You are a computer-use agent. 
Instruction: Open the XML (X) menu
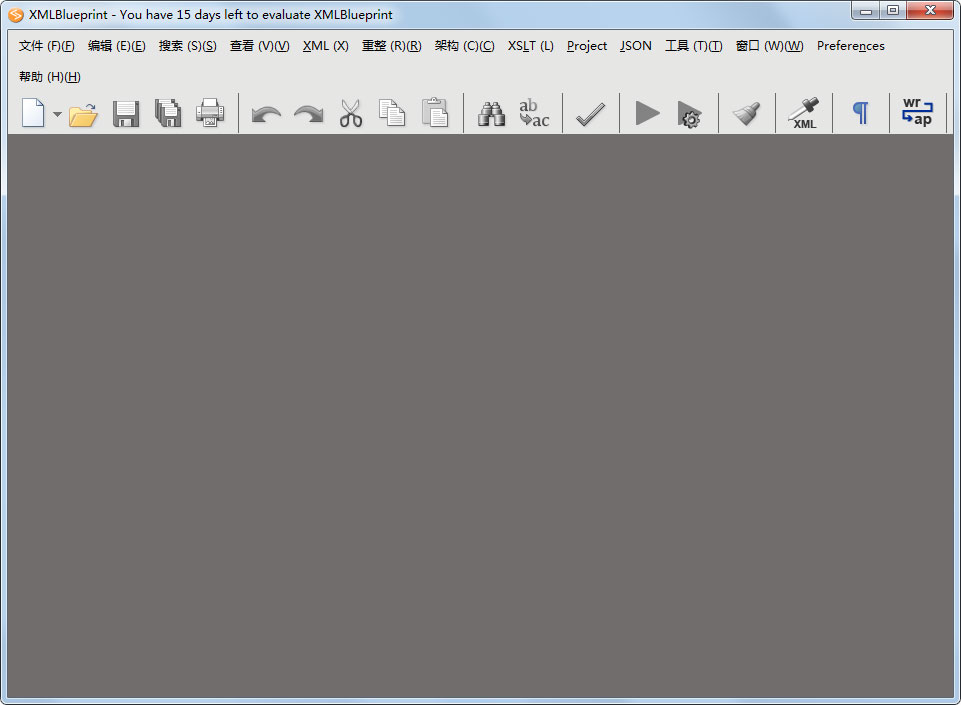point(325,46)
